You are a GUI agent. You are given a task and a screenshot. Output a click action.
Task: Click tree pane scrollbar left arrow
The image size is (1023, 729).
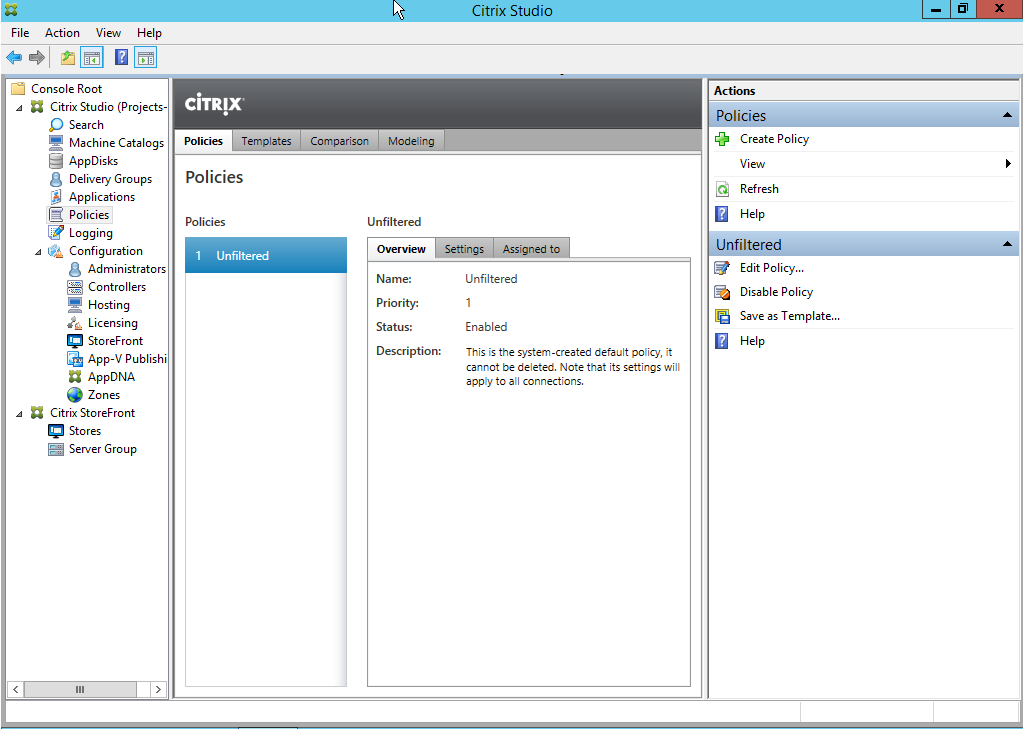pos(15,689)
